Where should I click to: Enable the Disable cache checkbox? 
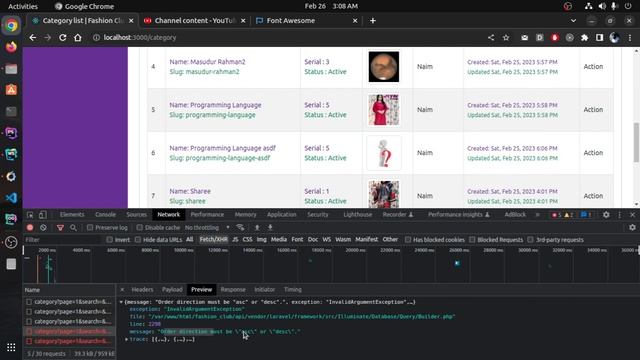click(x=140, y=228)
